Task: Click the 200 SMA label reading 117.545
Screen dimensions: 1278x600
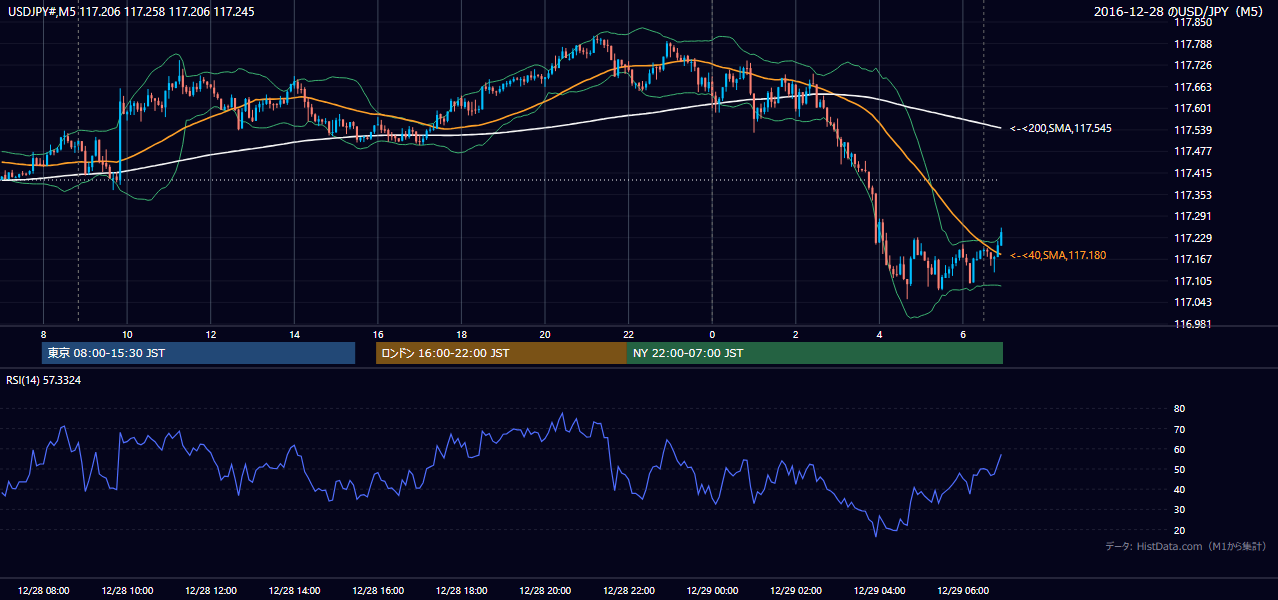Action: pos(1061,129)
